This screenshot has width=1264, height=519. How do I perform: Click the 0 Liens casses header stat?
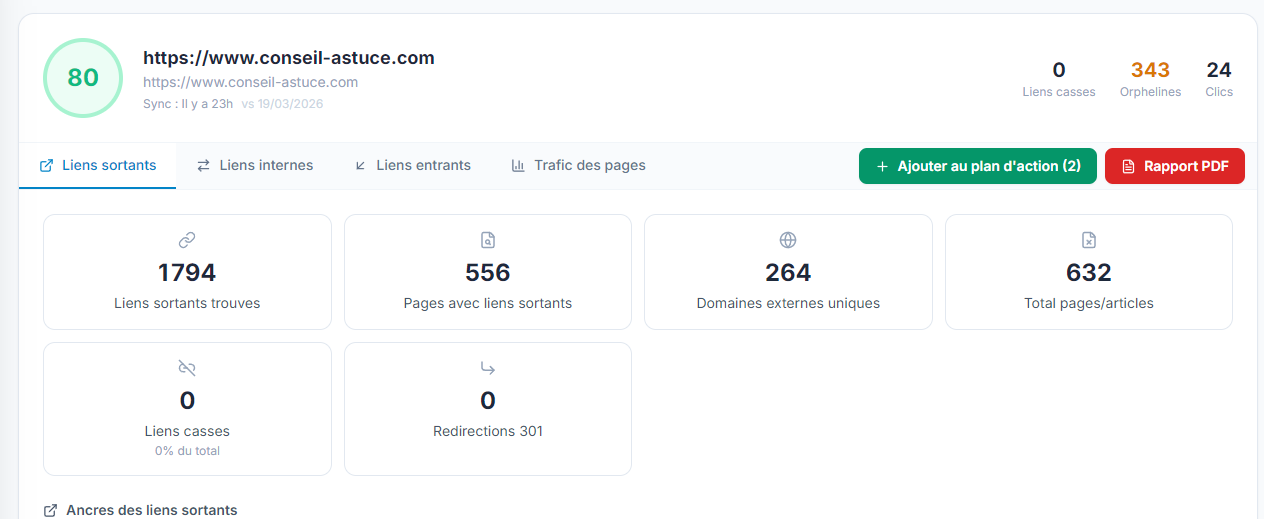[1059, 79]
